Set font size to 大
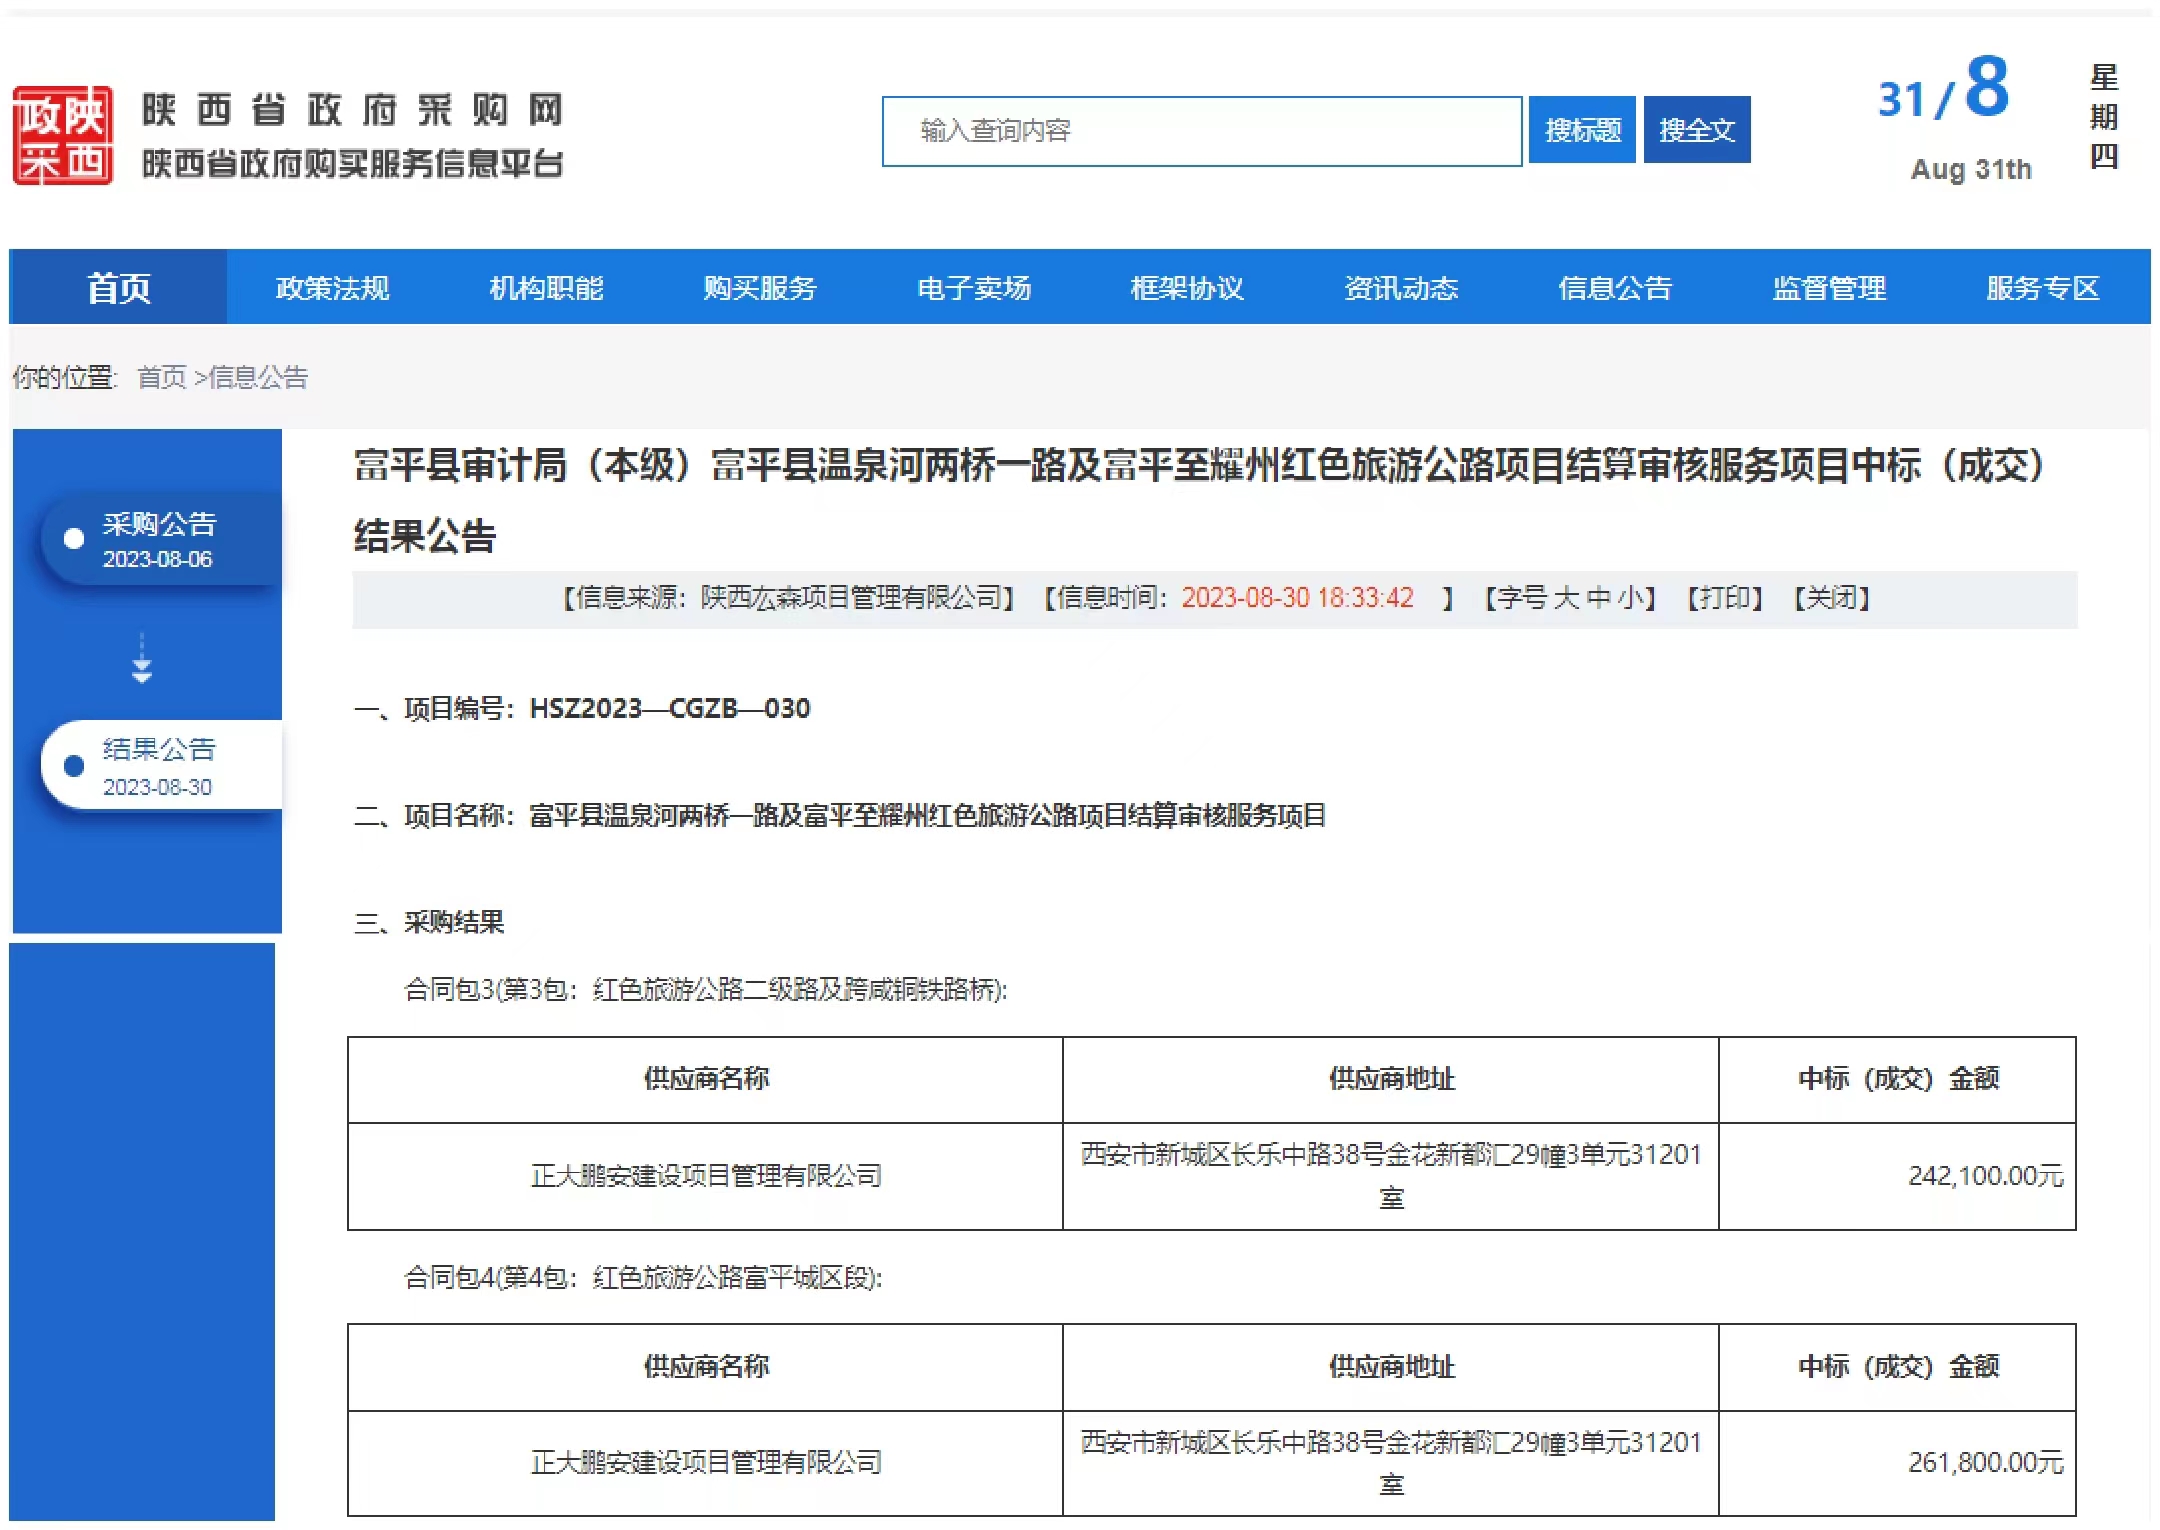Viewport: 2160px width, 1530px height. click(x=1566, y=598)
